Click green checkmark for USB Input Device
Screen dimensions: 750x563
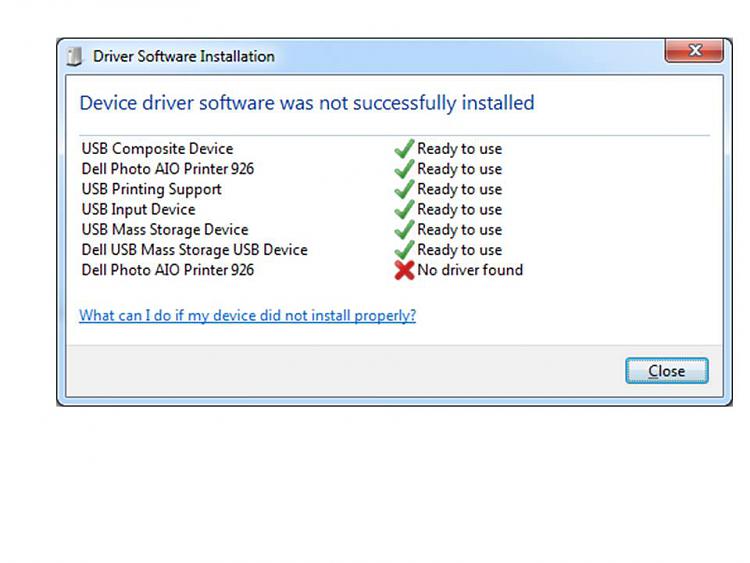[x=404, y=209]
